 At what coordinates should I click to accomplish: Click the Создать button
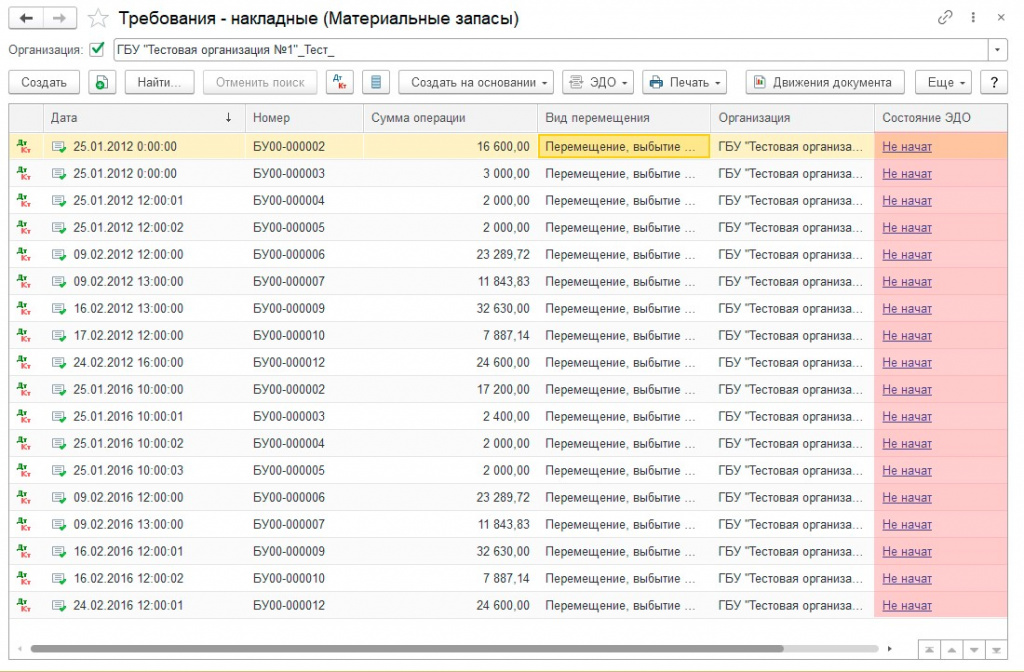[44, 82]
